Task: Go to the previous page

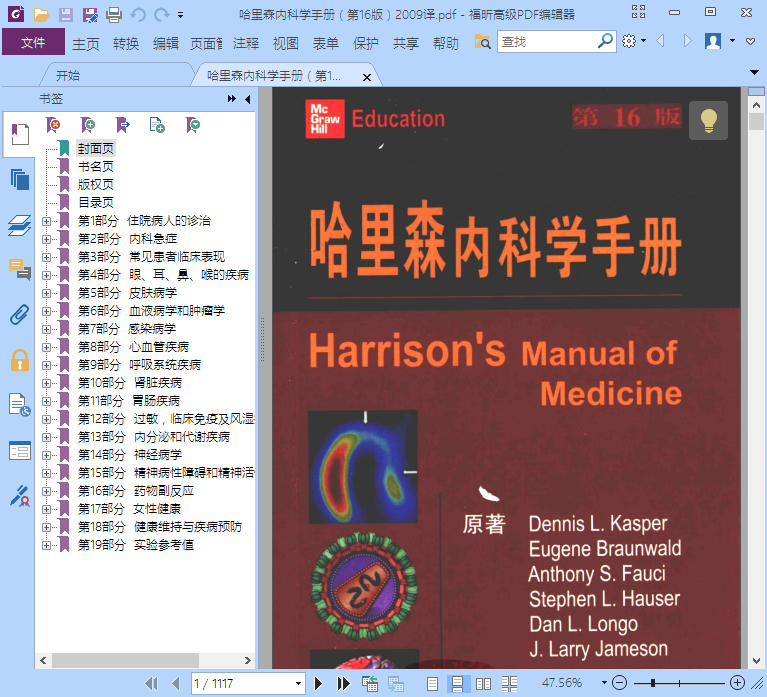Action: tap(176, 683)
